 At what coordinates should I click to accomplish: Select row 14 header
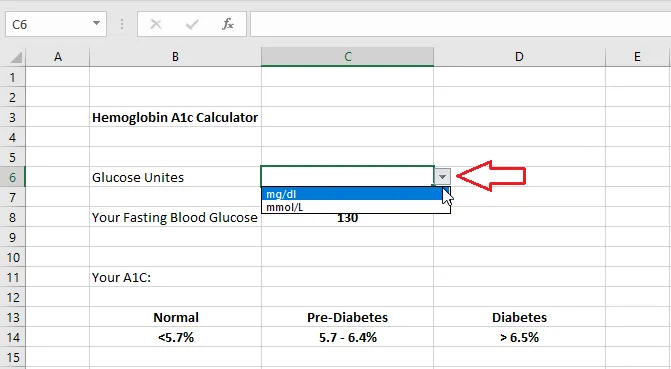pyautogui.click(x=13, y=337)
